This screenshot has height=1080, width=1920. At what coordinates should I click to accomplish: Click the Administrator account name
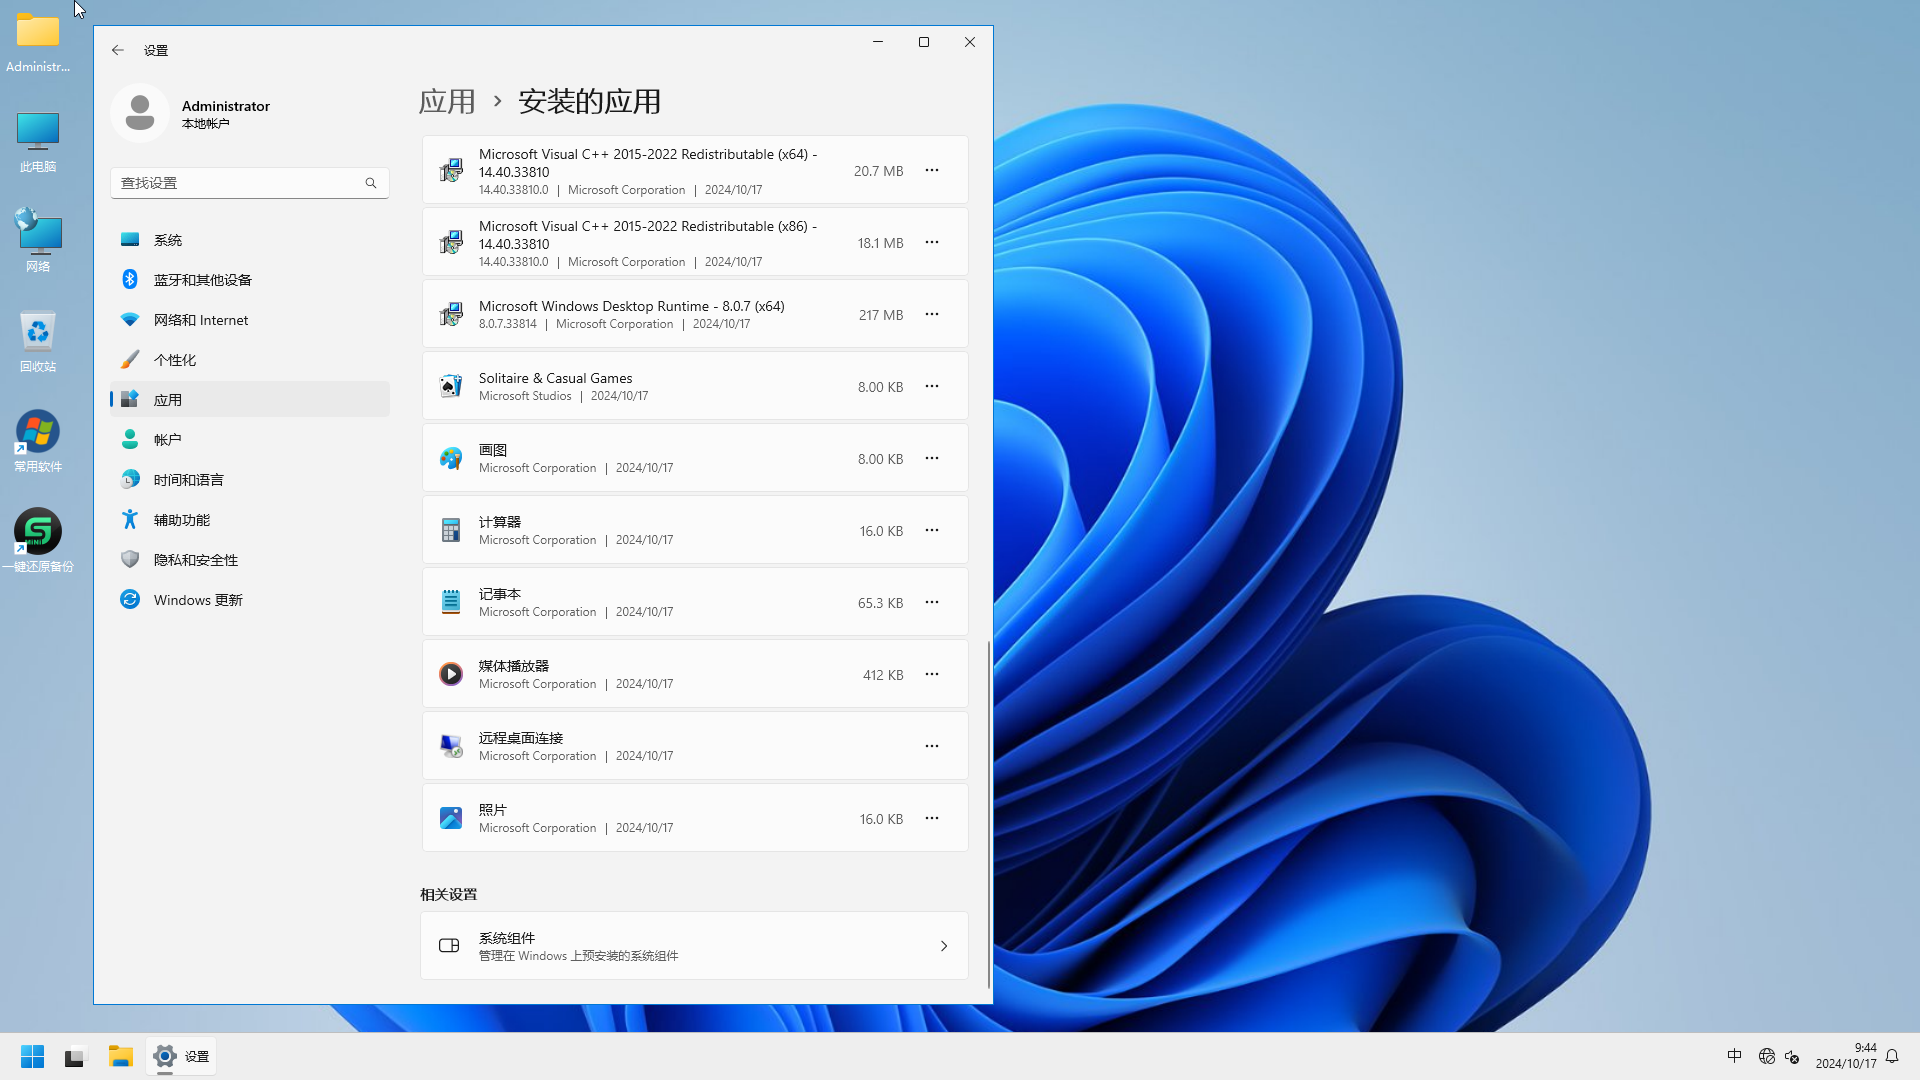pyautogui.click(x=226, y=106)
